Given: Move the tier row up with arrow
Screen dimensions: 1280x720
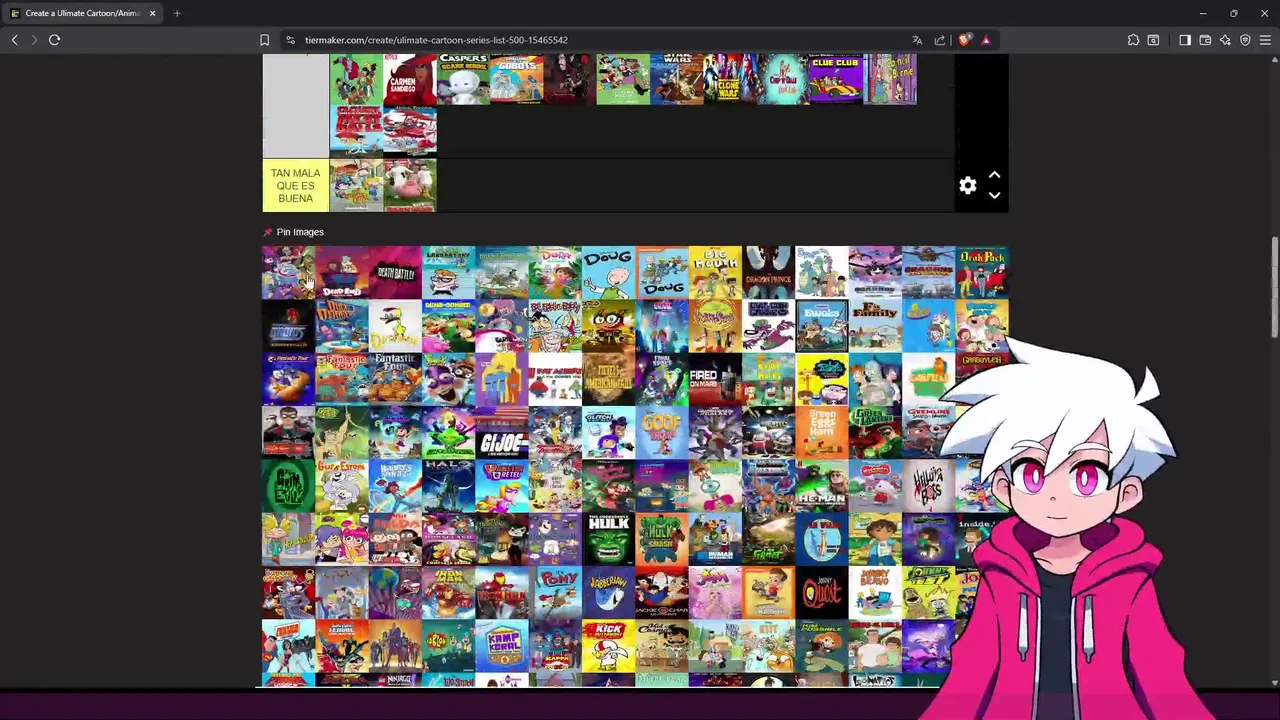Looking at the screenshot, I should coord(994,175).
